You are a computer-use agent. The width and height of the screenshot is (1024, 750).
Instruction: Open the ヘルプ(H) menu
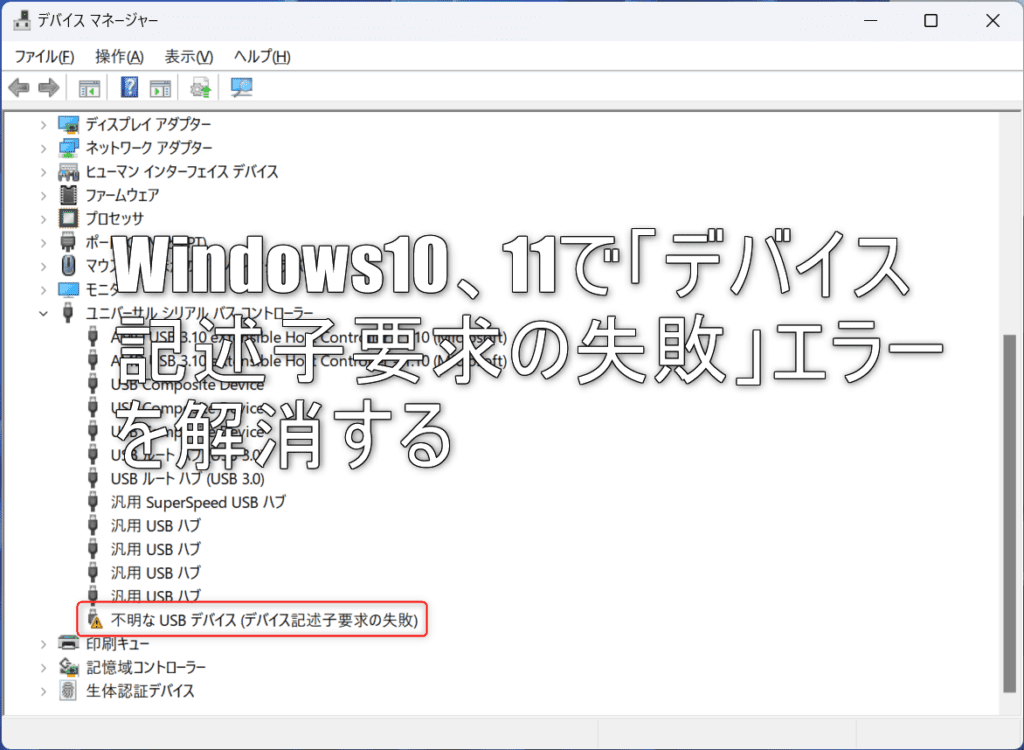[x=262, y=57]
